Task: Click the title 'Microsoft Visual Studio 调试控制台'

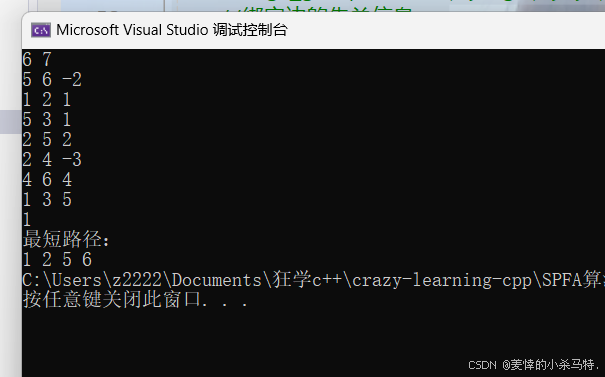Action: pos(172,30)
